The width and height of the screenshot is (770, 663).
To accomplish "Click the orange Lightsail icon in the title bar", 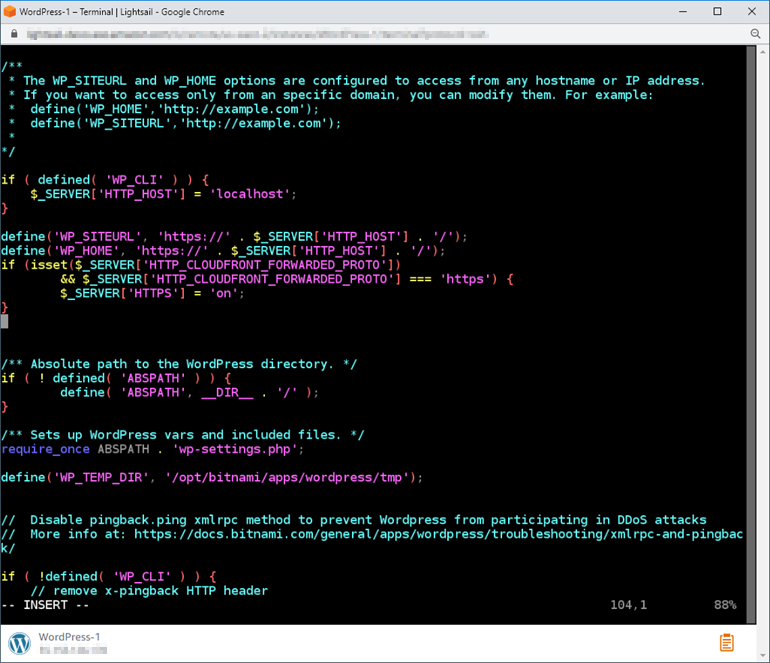I will pyautogui.click(x=9, y=11).
